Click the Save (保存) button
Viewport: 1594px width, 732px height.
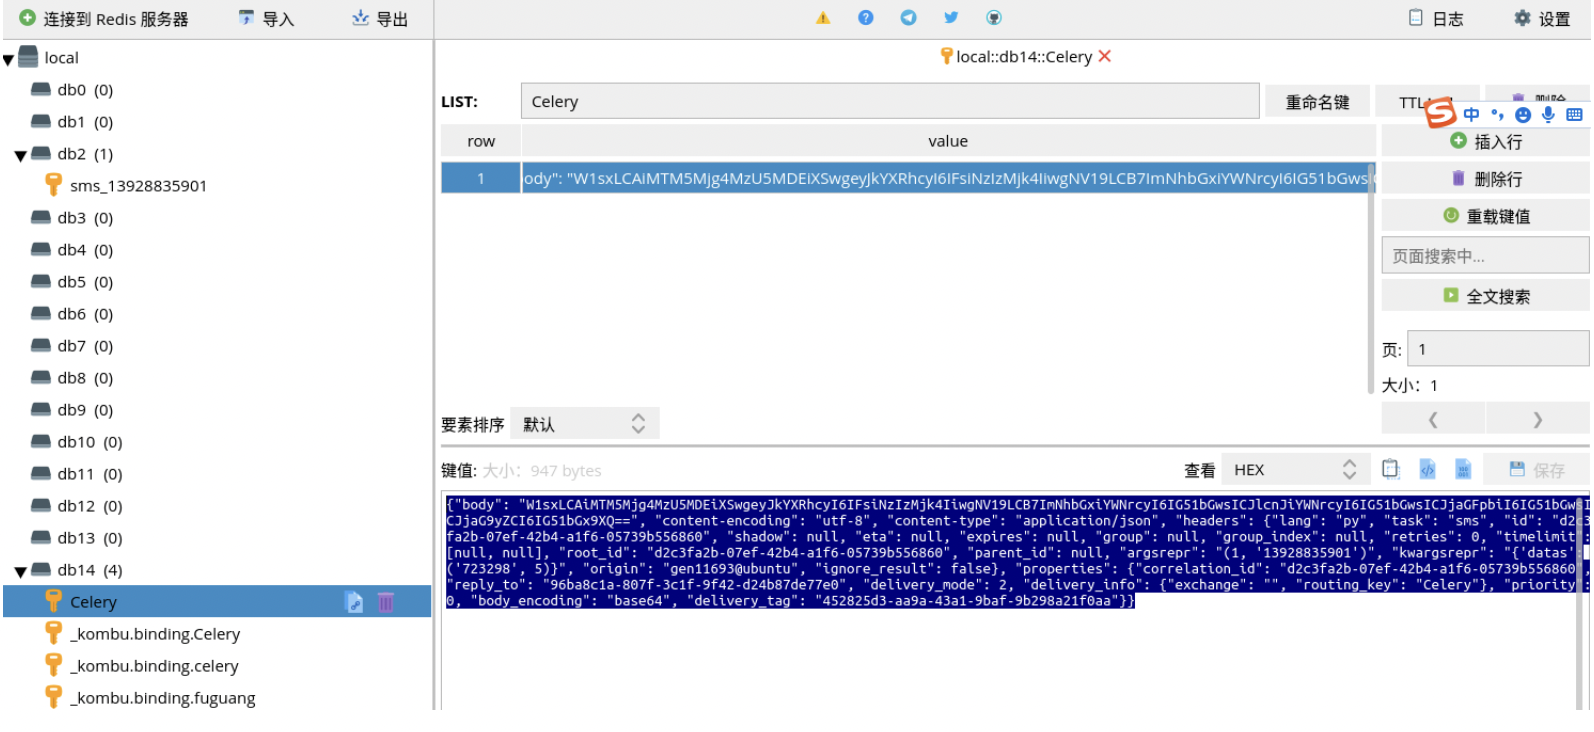click(x=1536, y=469)
